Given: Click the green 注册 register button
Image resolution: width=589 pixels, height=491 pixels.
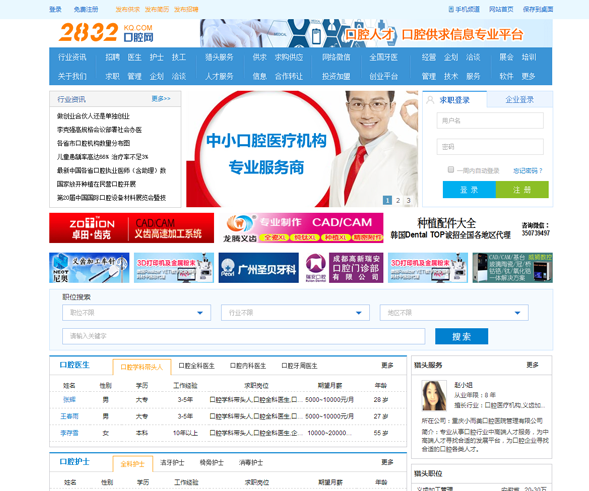Looking at the screenshot, I should [522, 190].
